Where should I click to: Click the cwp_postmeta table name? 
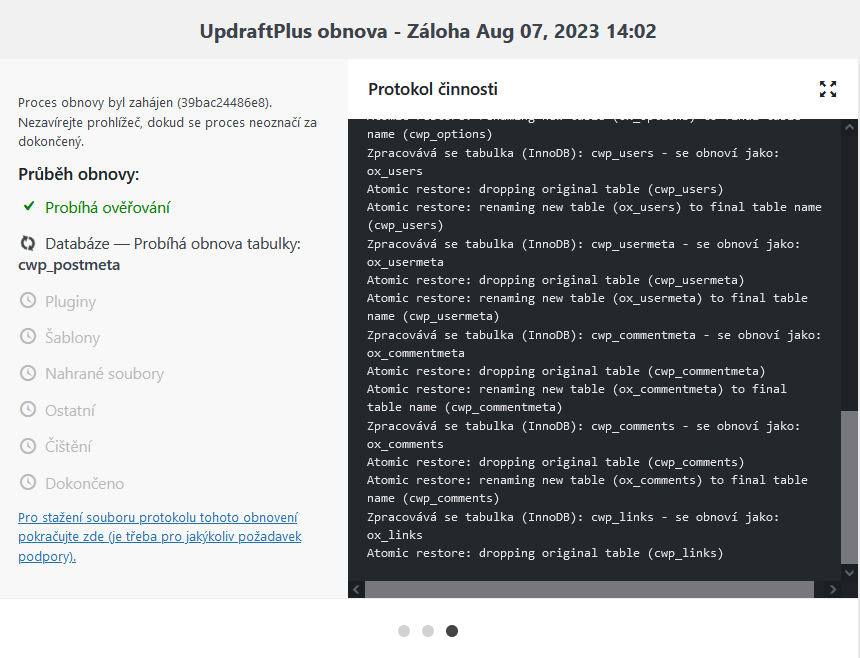click(69, 265)
